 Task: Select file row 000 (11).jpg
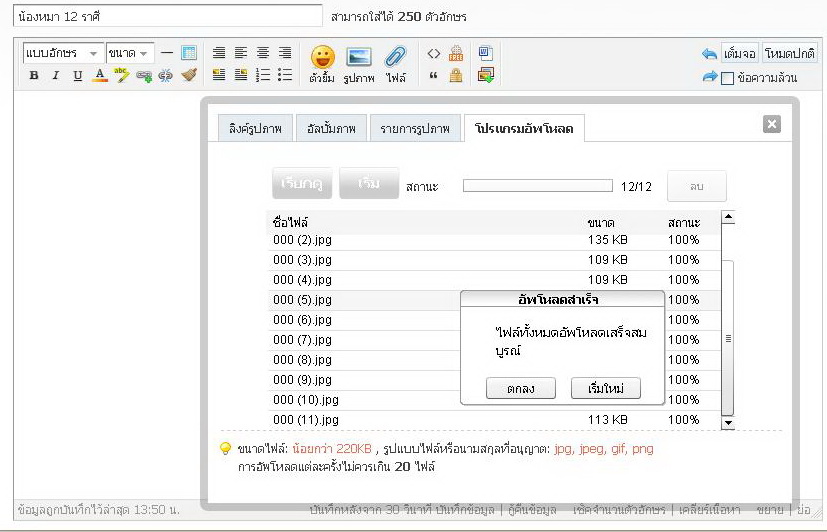point(494,420)
